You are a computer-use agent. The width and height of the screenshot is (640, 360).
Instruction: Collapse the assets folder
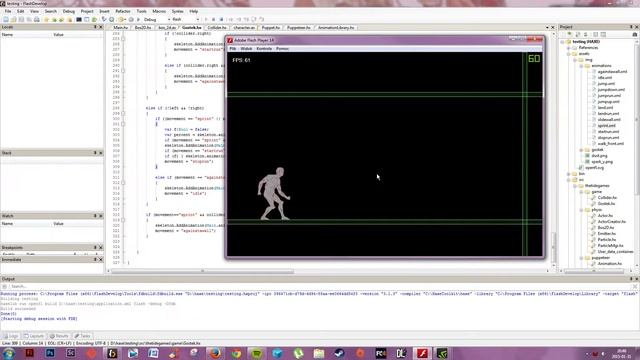569,53
